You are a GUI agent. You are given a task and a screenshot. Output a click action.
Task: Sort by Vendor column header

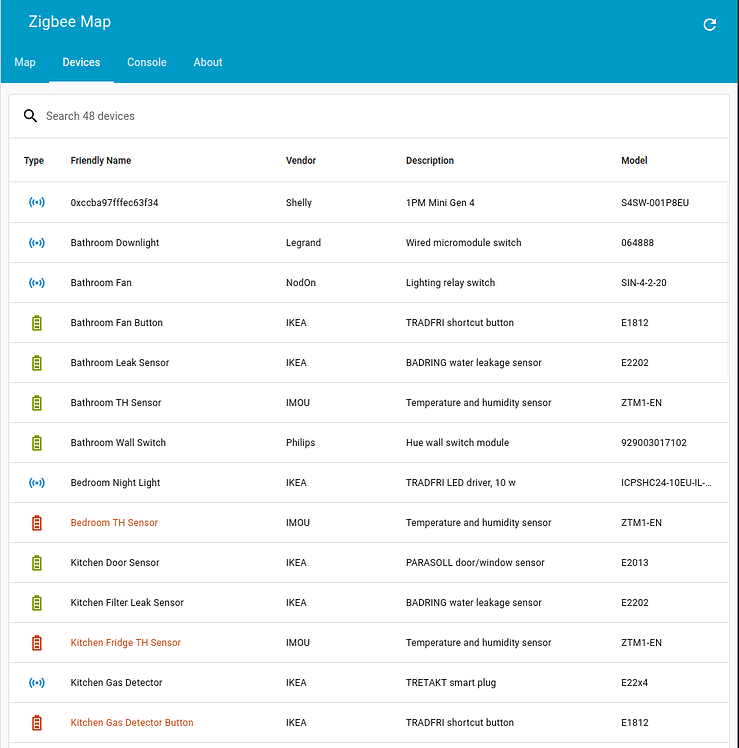pos(301,160)
